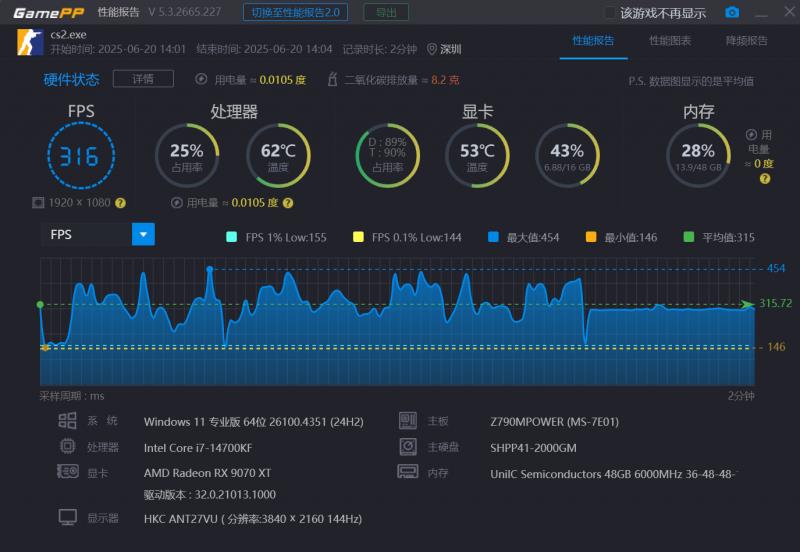Click the green 平均值 legend swatch

click(x=689, y=237)
